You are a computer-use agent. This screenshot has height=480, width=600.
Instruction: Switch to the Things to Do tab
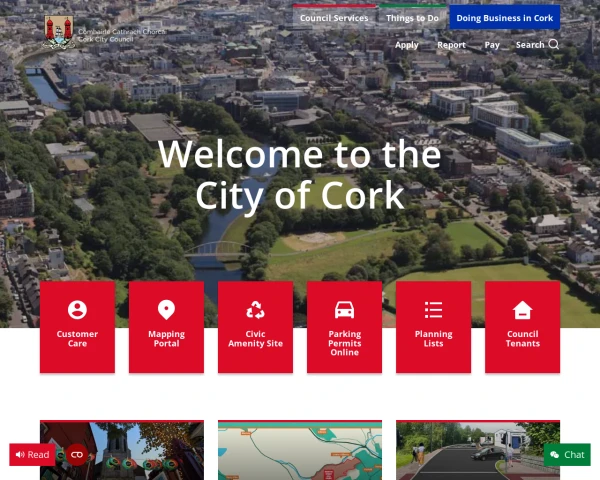click(x=414, y=18)
